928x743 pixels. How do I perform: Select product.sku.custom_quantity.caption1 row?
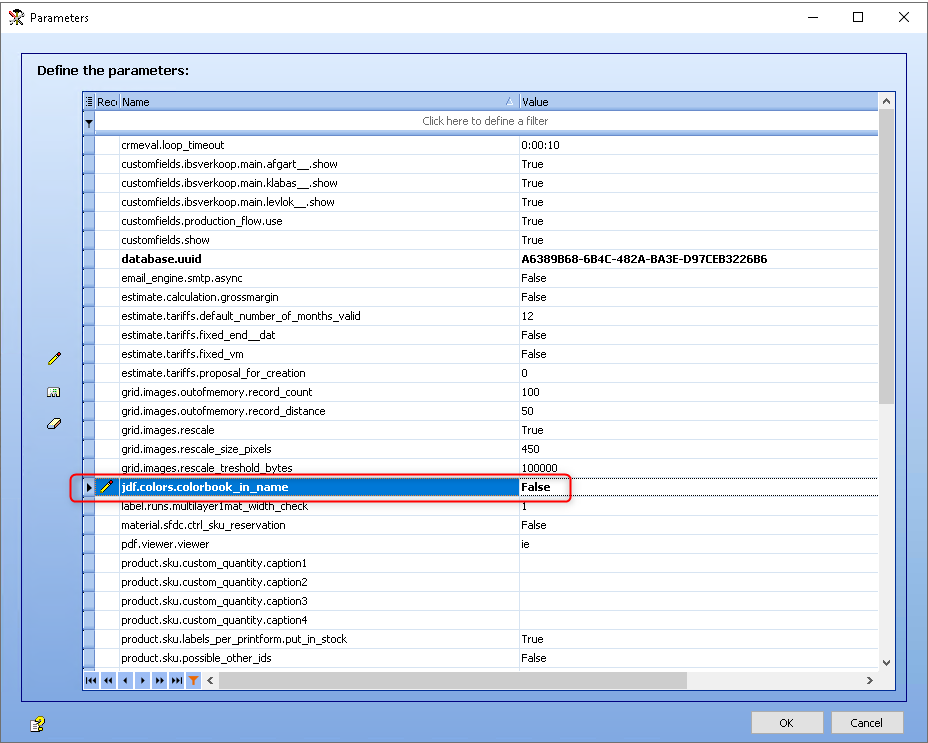(480, 562)
